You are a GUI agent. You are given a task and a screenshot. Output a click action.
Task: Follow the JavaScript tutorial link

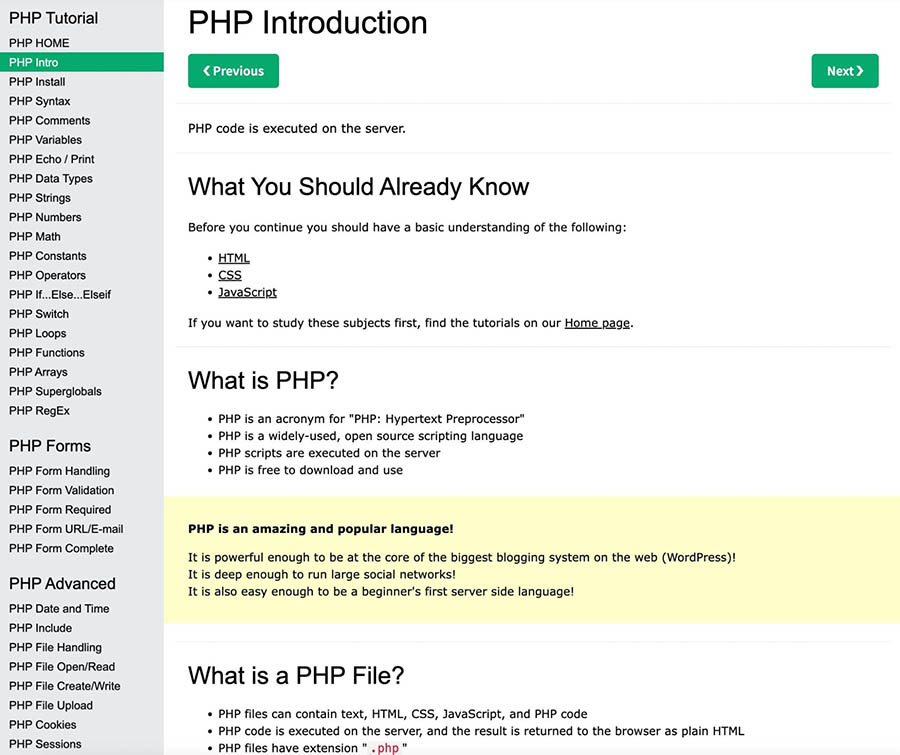[247, 292]
